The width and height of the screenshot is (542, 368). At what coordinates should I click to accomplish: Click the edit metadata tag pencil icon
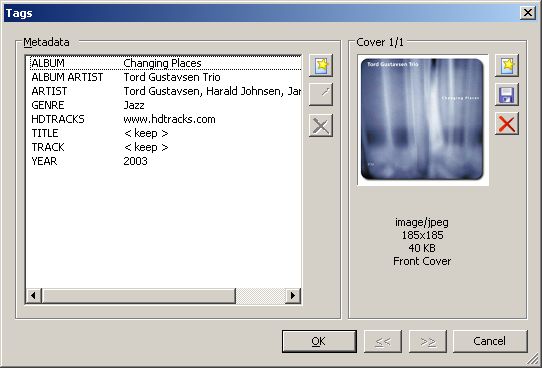[x=321, y=94]
